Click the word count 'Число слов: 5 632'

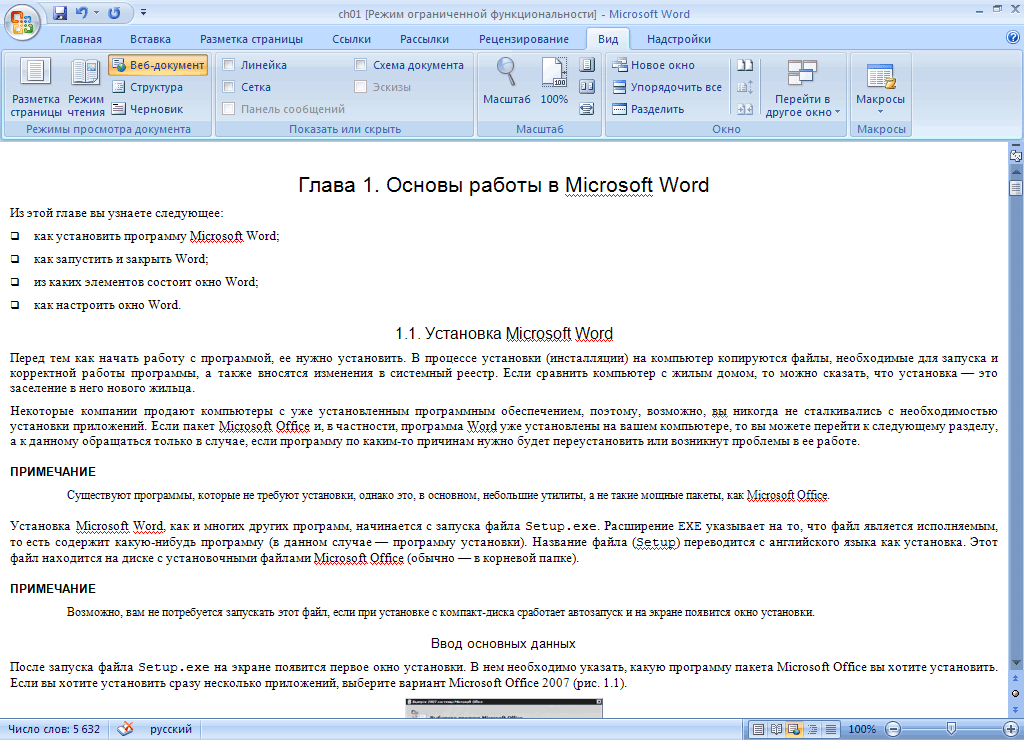tap(54, 729)
